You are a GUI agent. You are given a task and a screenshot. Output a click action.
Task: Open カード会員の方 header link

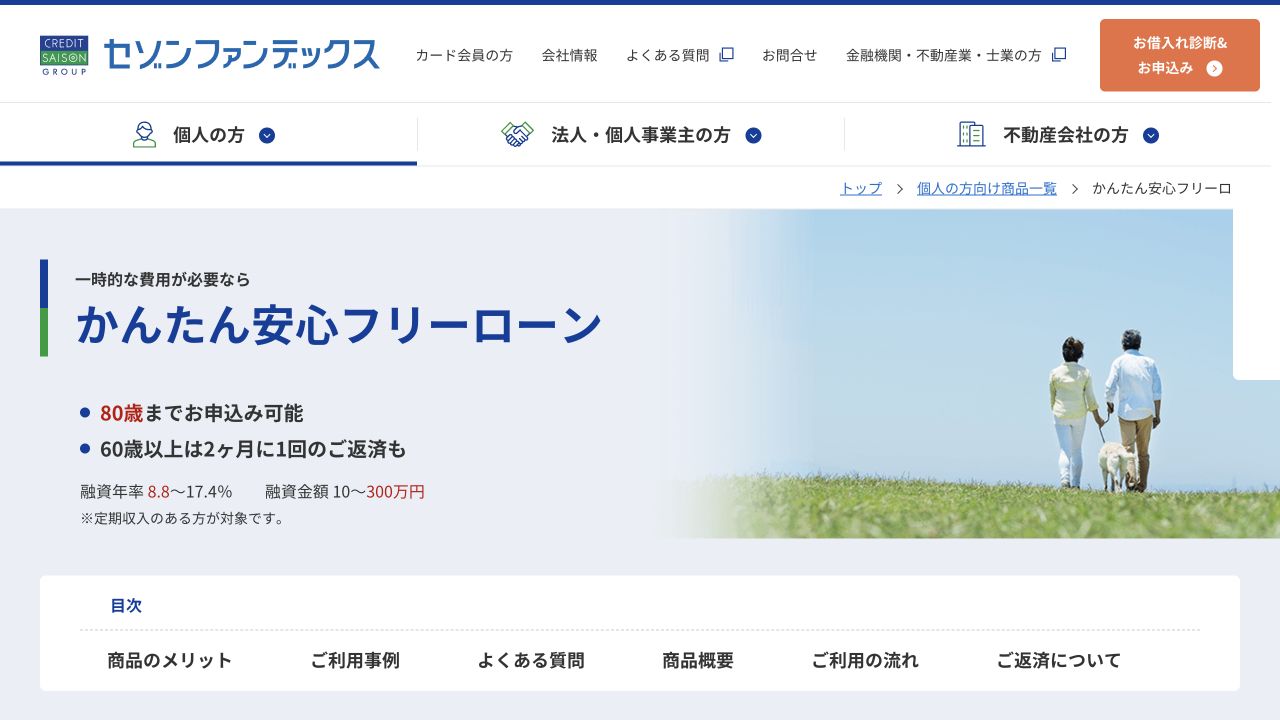click(x=464, y=55)
